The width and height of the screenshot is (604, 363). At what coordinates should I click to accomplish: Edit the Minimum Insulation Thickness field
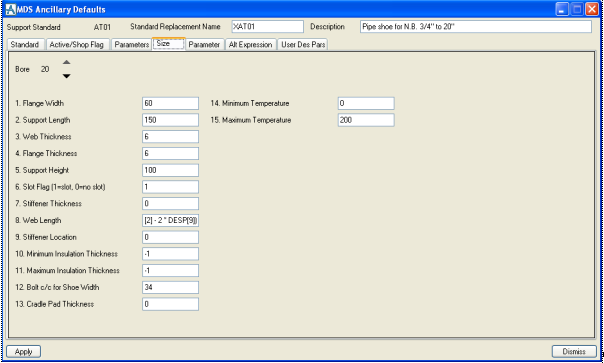click(x=170, y=254)
